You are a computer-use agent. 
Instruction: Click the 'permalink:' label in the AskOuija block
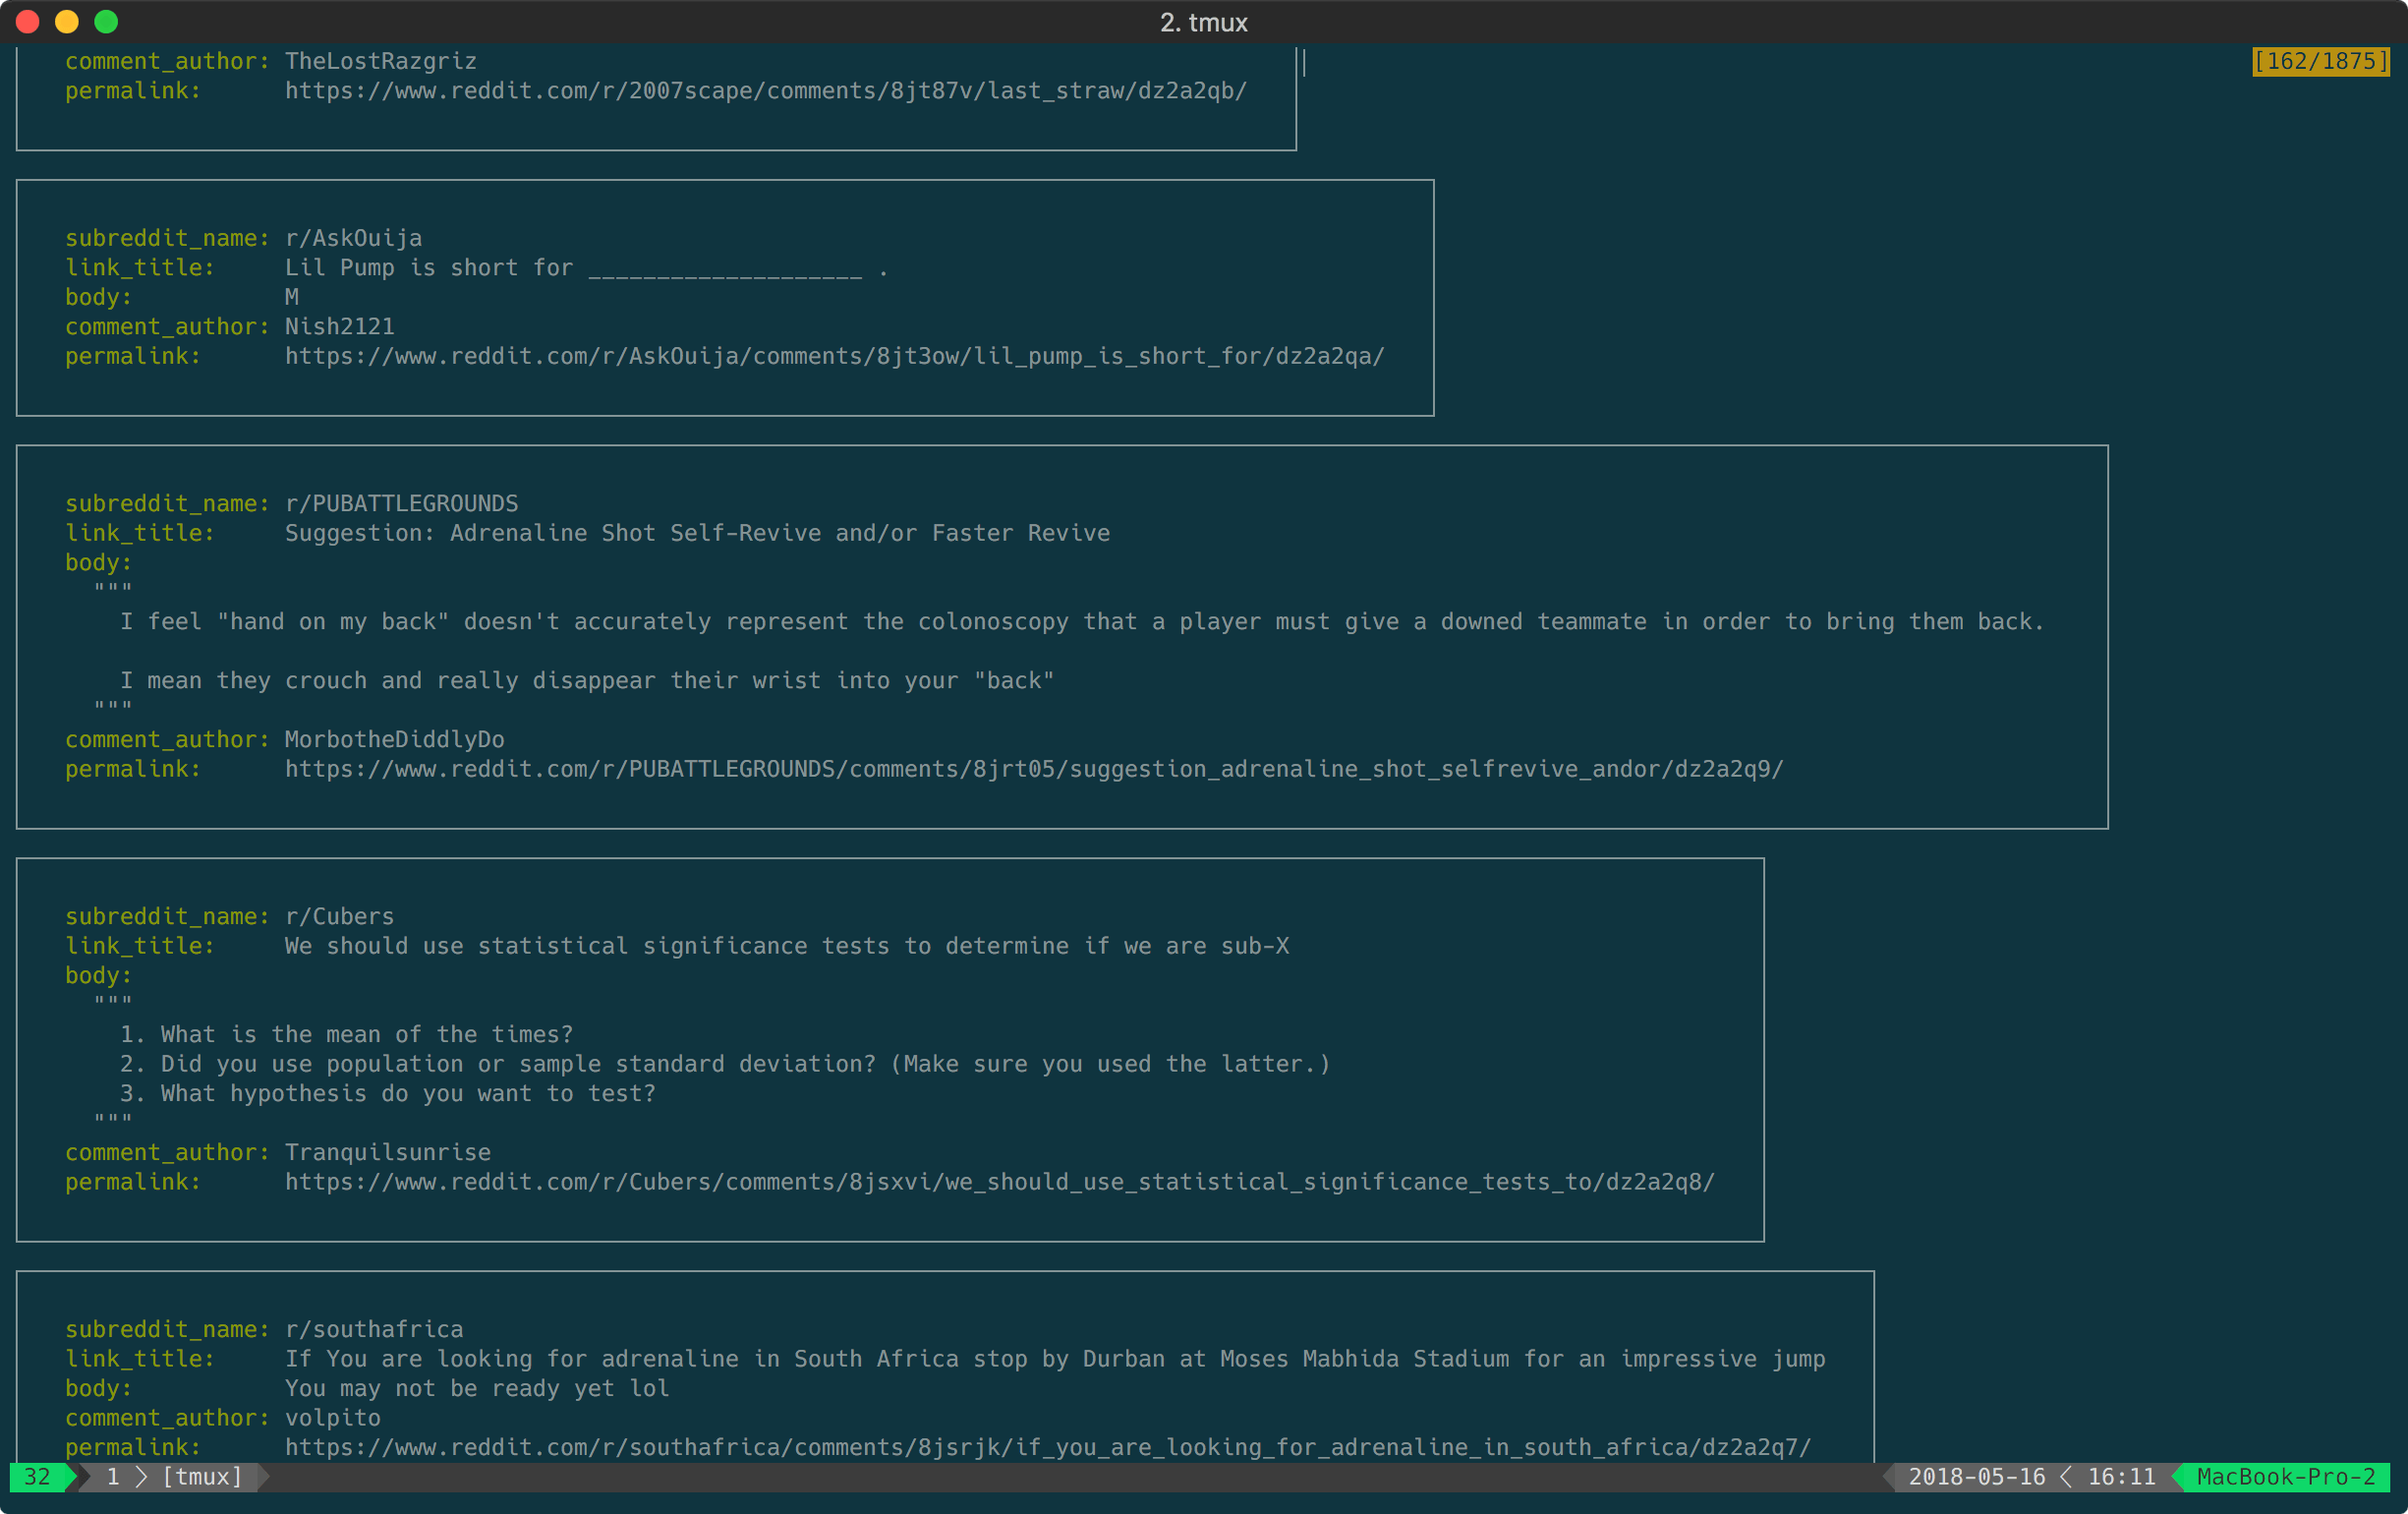pos(133,357)
